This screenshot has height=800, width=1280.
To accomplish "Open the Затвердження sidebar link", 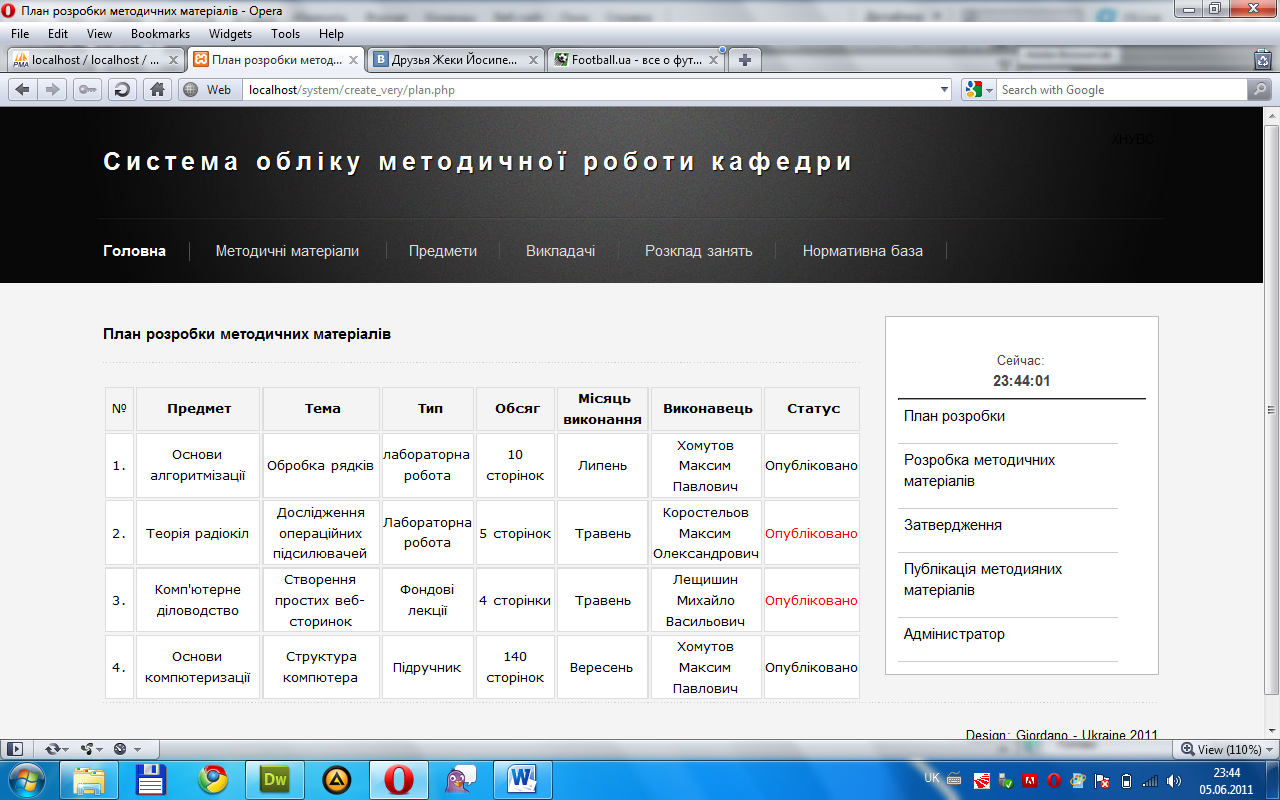I will coord(953,525).
